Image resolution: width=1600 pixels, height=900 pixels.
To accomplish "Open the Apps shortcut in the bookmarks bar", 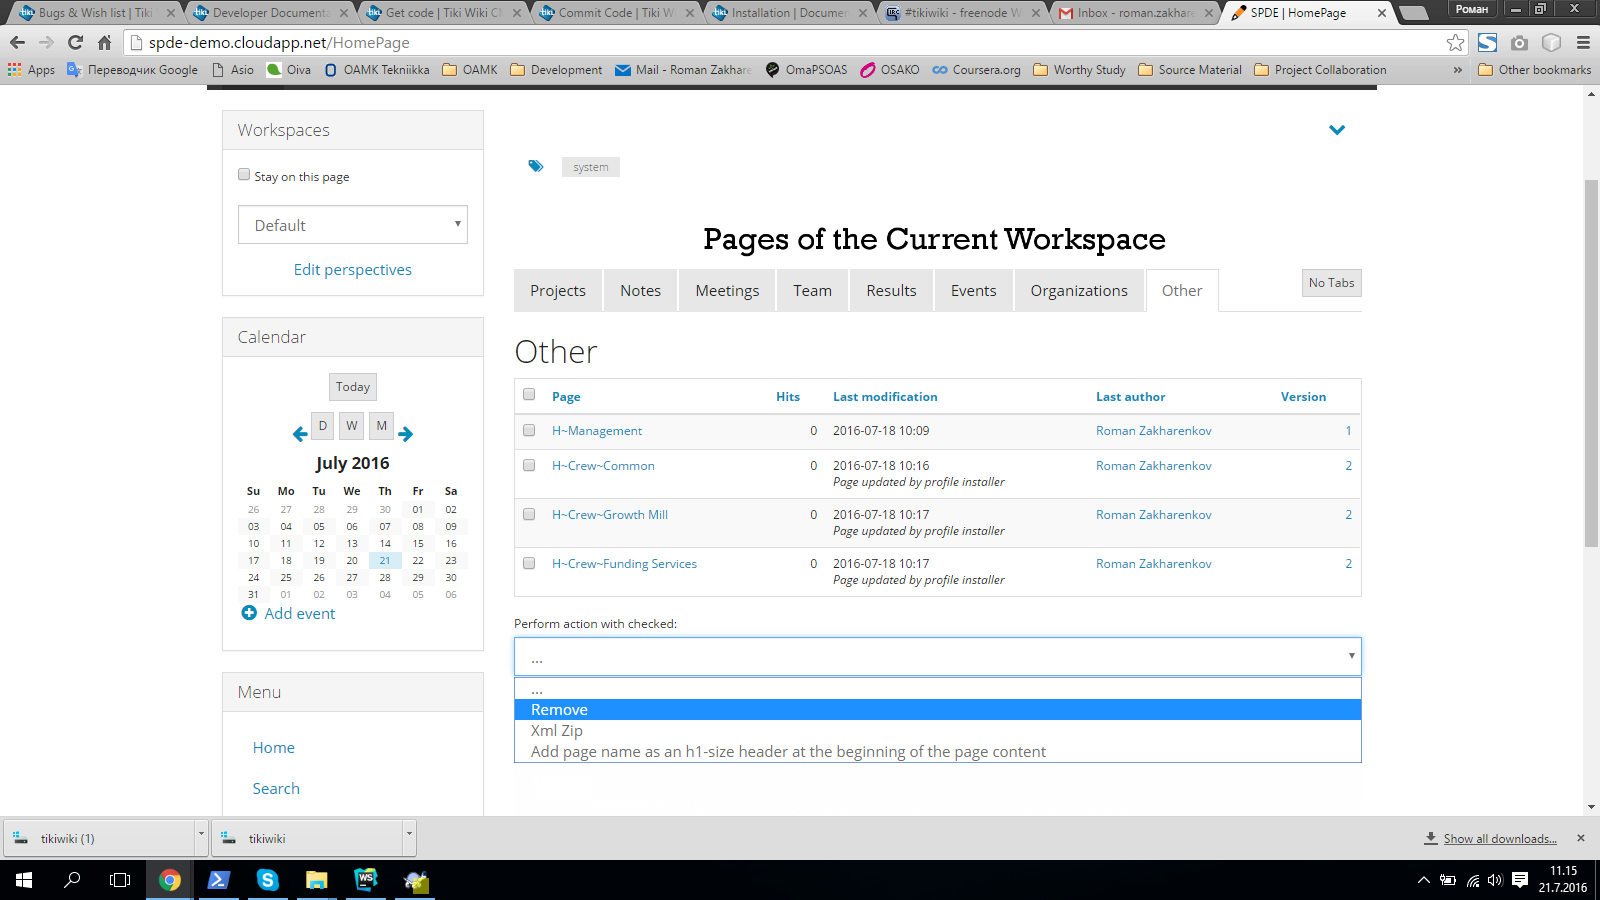I will (x=31, y=70).
